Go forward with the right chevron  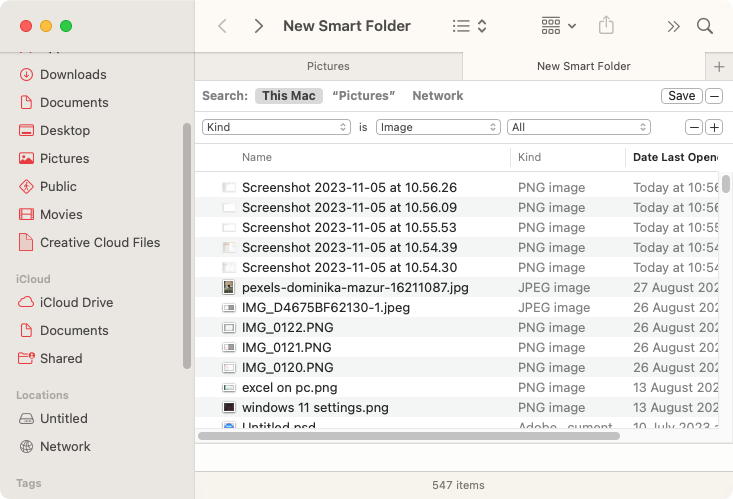click(259, 26)
